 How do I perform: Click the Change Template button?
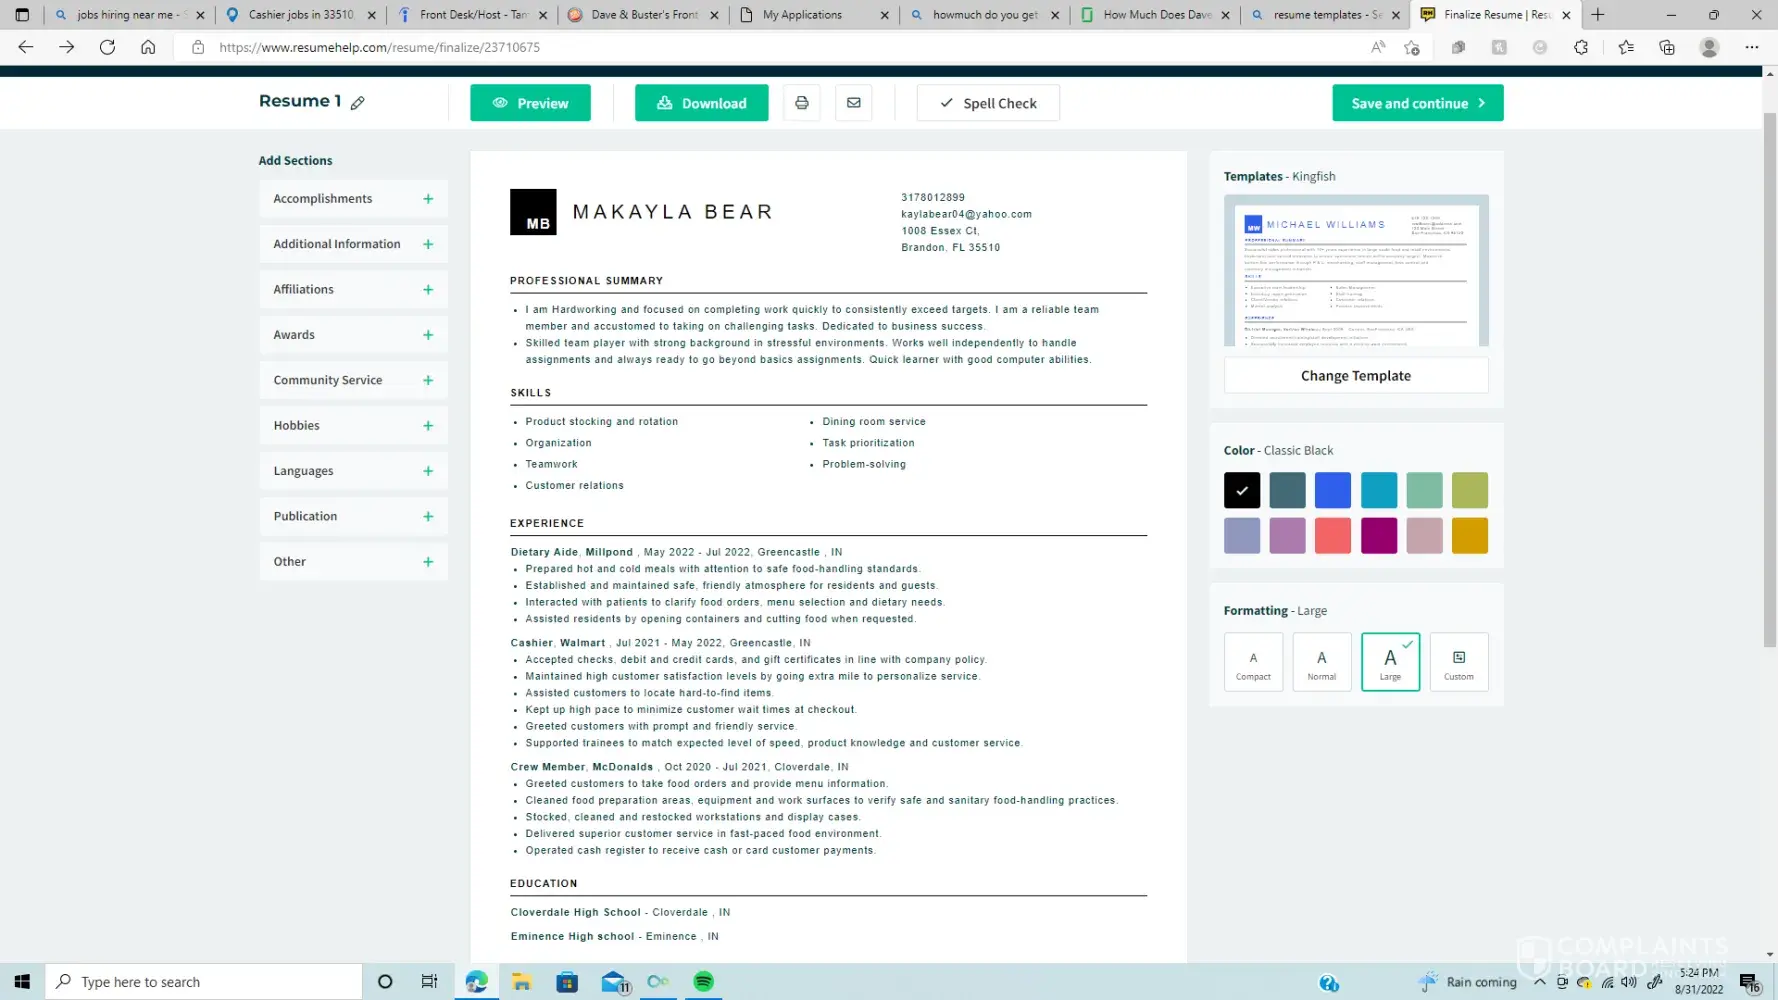click(1356, 376)
